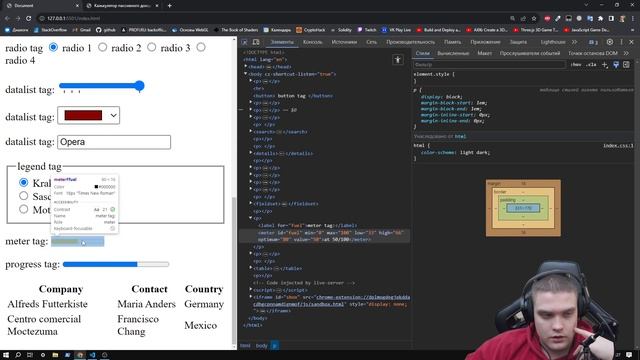Screen dimensions: 640x360
Task: Open the Windows Start menu
Action: click(x=6, y=355)
